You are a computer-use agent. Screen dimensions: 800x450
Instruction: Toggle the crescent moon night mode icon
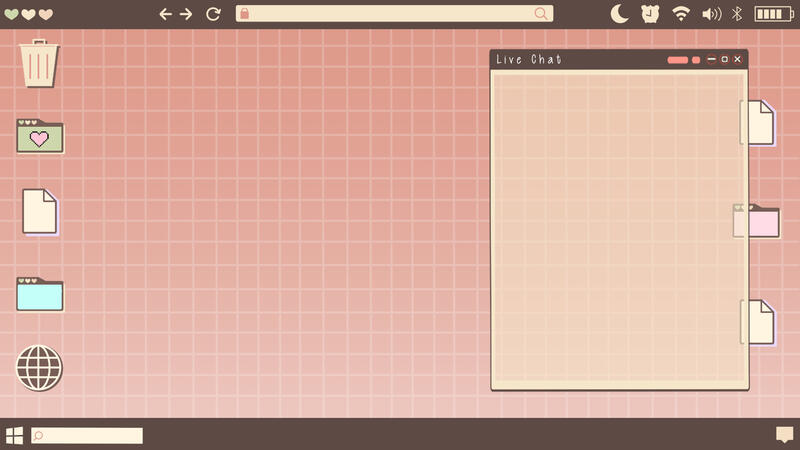point(619,14)
